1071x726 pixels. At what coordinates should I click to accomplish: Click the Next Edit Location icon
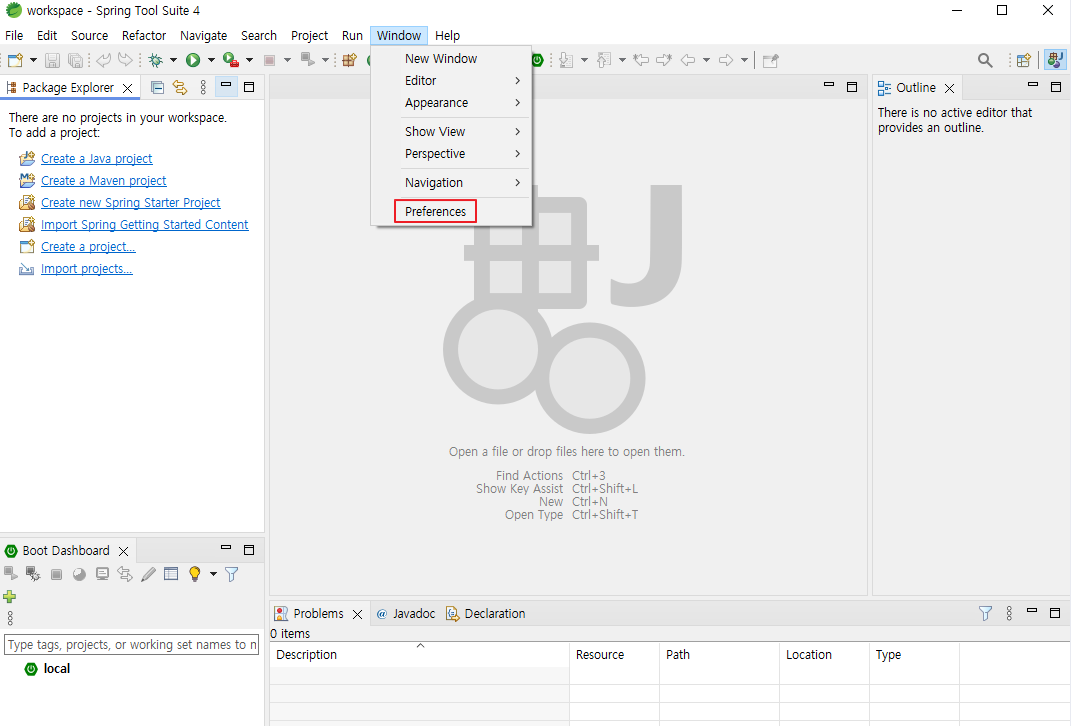click(664, 60)
